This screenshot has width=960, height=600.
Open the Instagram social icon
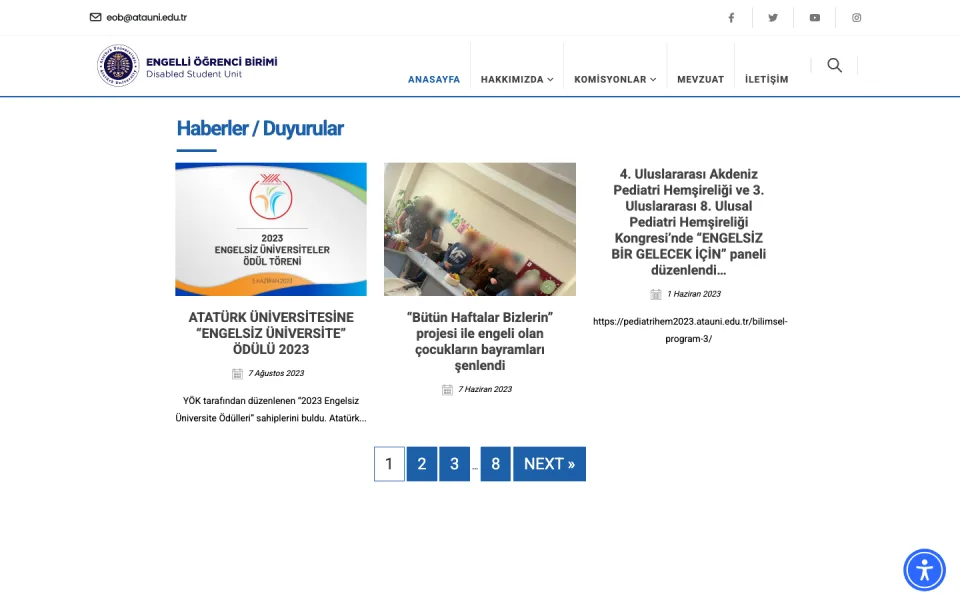coord(857,18)
